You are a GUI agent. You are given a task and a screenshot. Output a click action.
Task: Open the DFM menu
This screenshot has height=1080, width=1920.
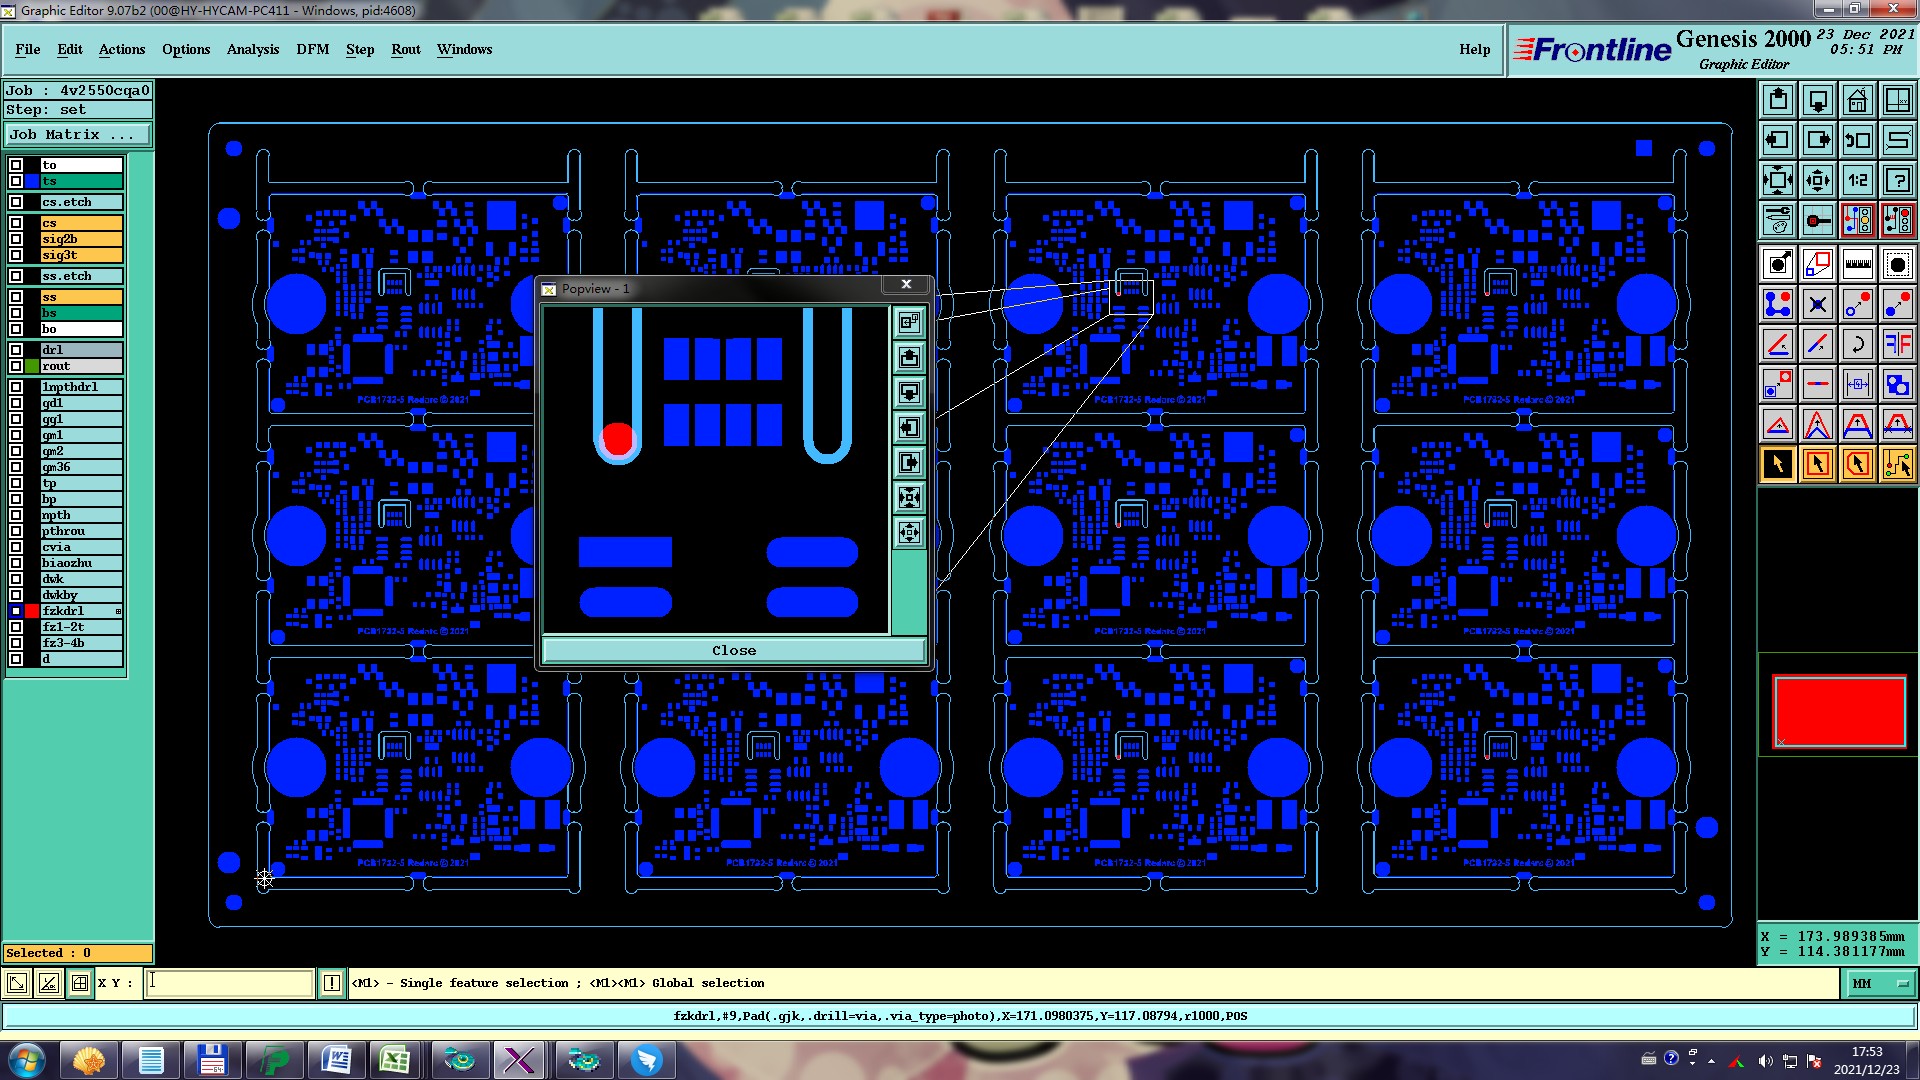click(x=312, y=49)
